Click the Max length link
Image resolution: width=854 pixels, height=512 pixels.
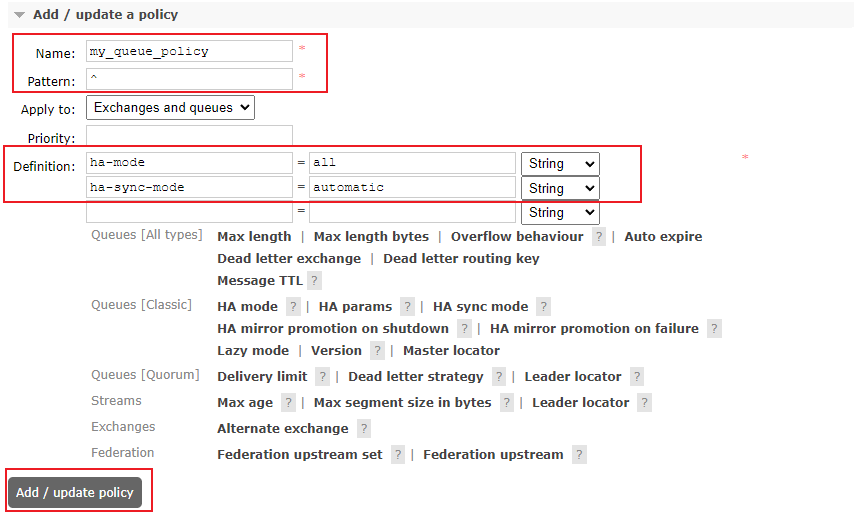[254, 237]
